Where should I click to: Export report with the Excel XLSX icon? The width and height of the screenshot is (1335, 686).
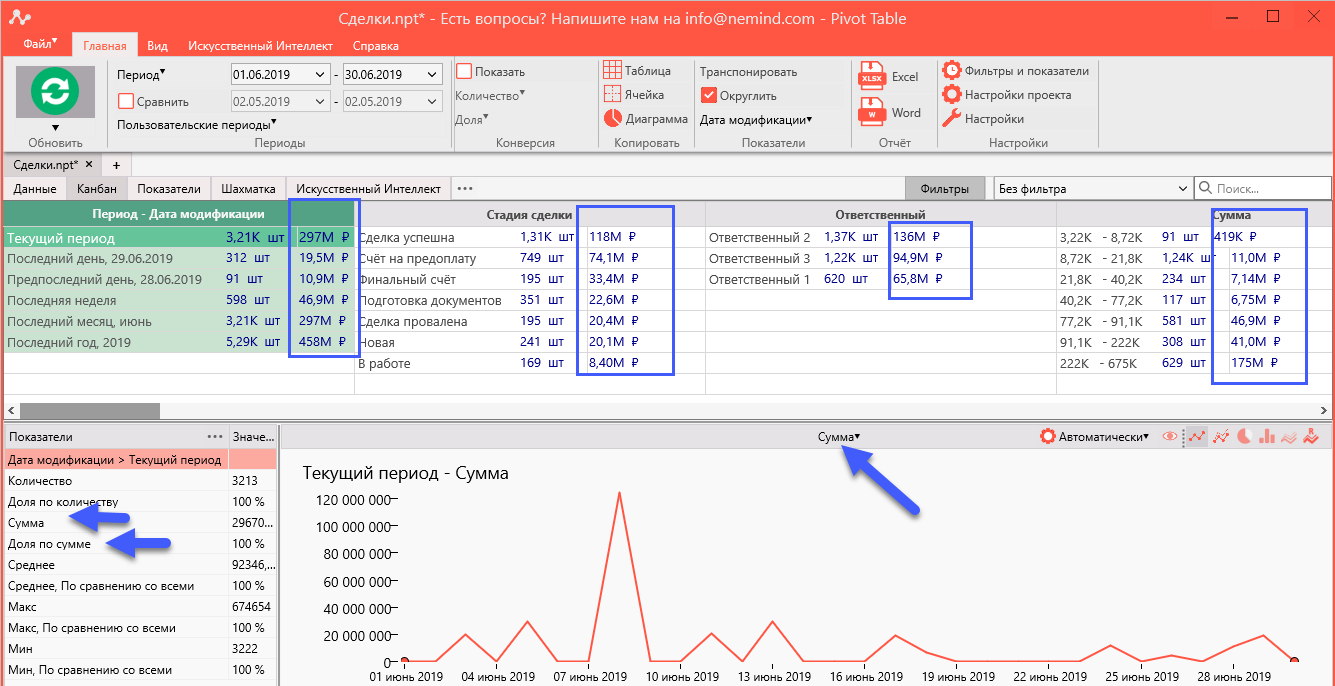(x=871, y=77)
